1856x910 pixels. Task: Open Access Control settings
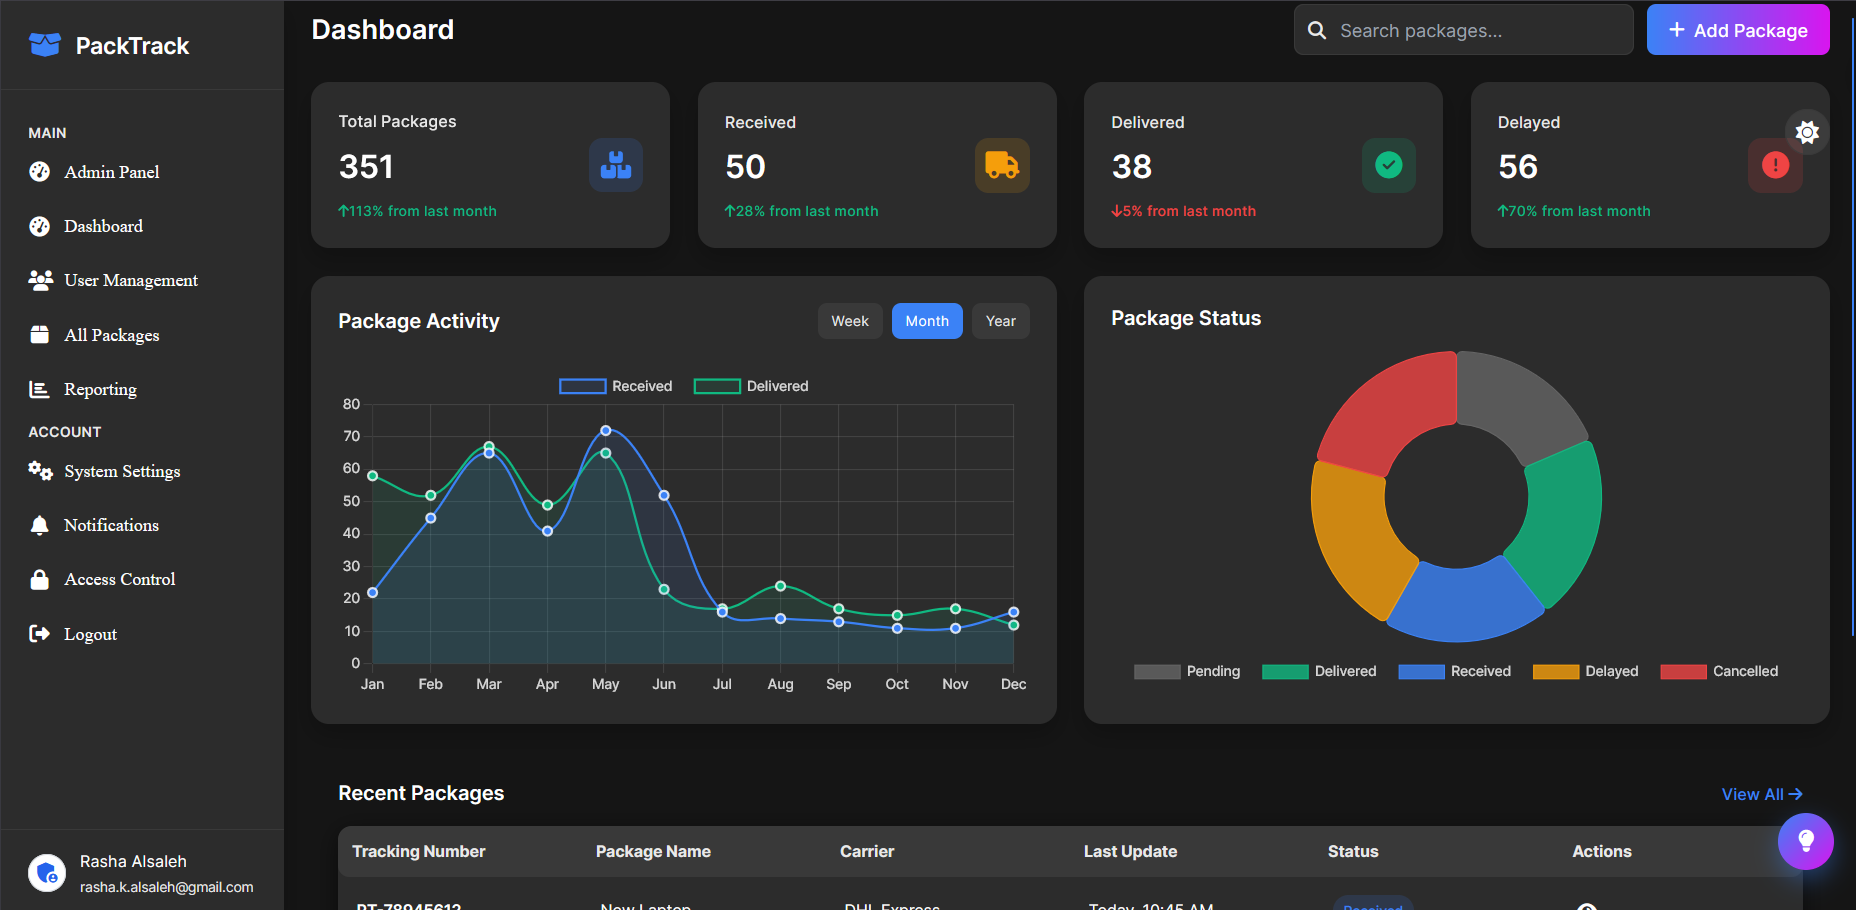(x=119, y=579)
